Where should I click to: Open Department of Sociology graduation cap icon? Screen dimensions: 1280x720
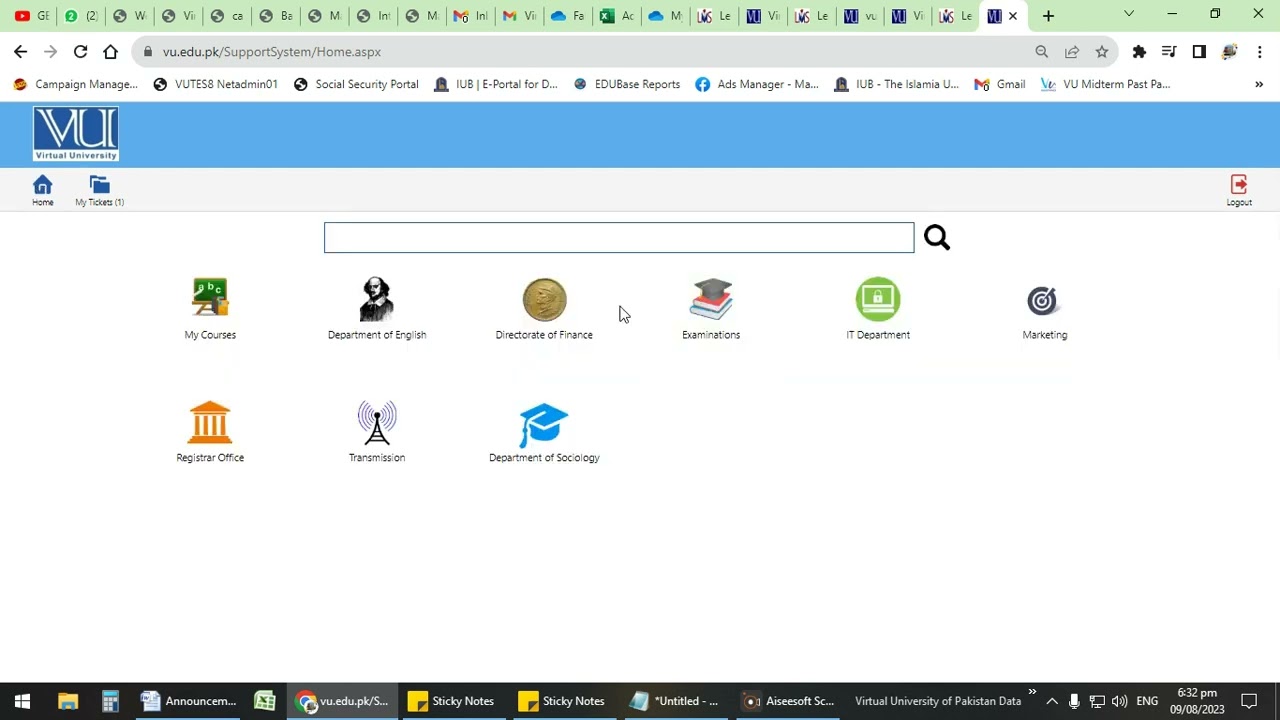pos(544,425)
